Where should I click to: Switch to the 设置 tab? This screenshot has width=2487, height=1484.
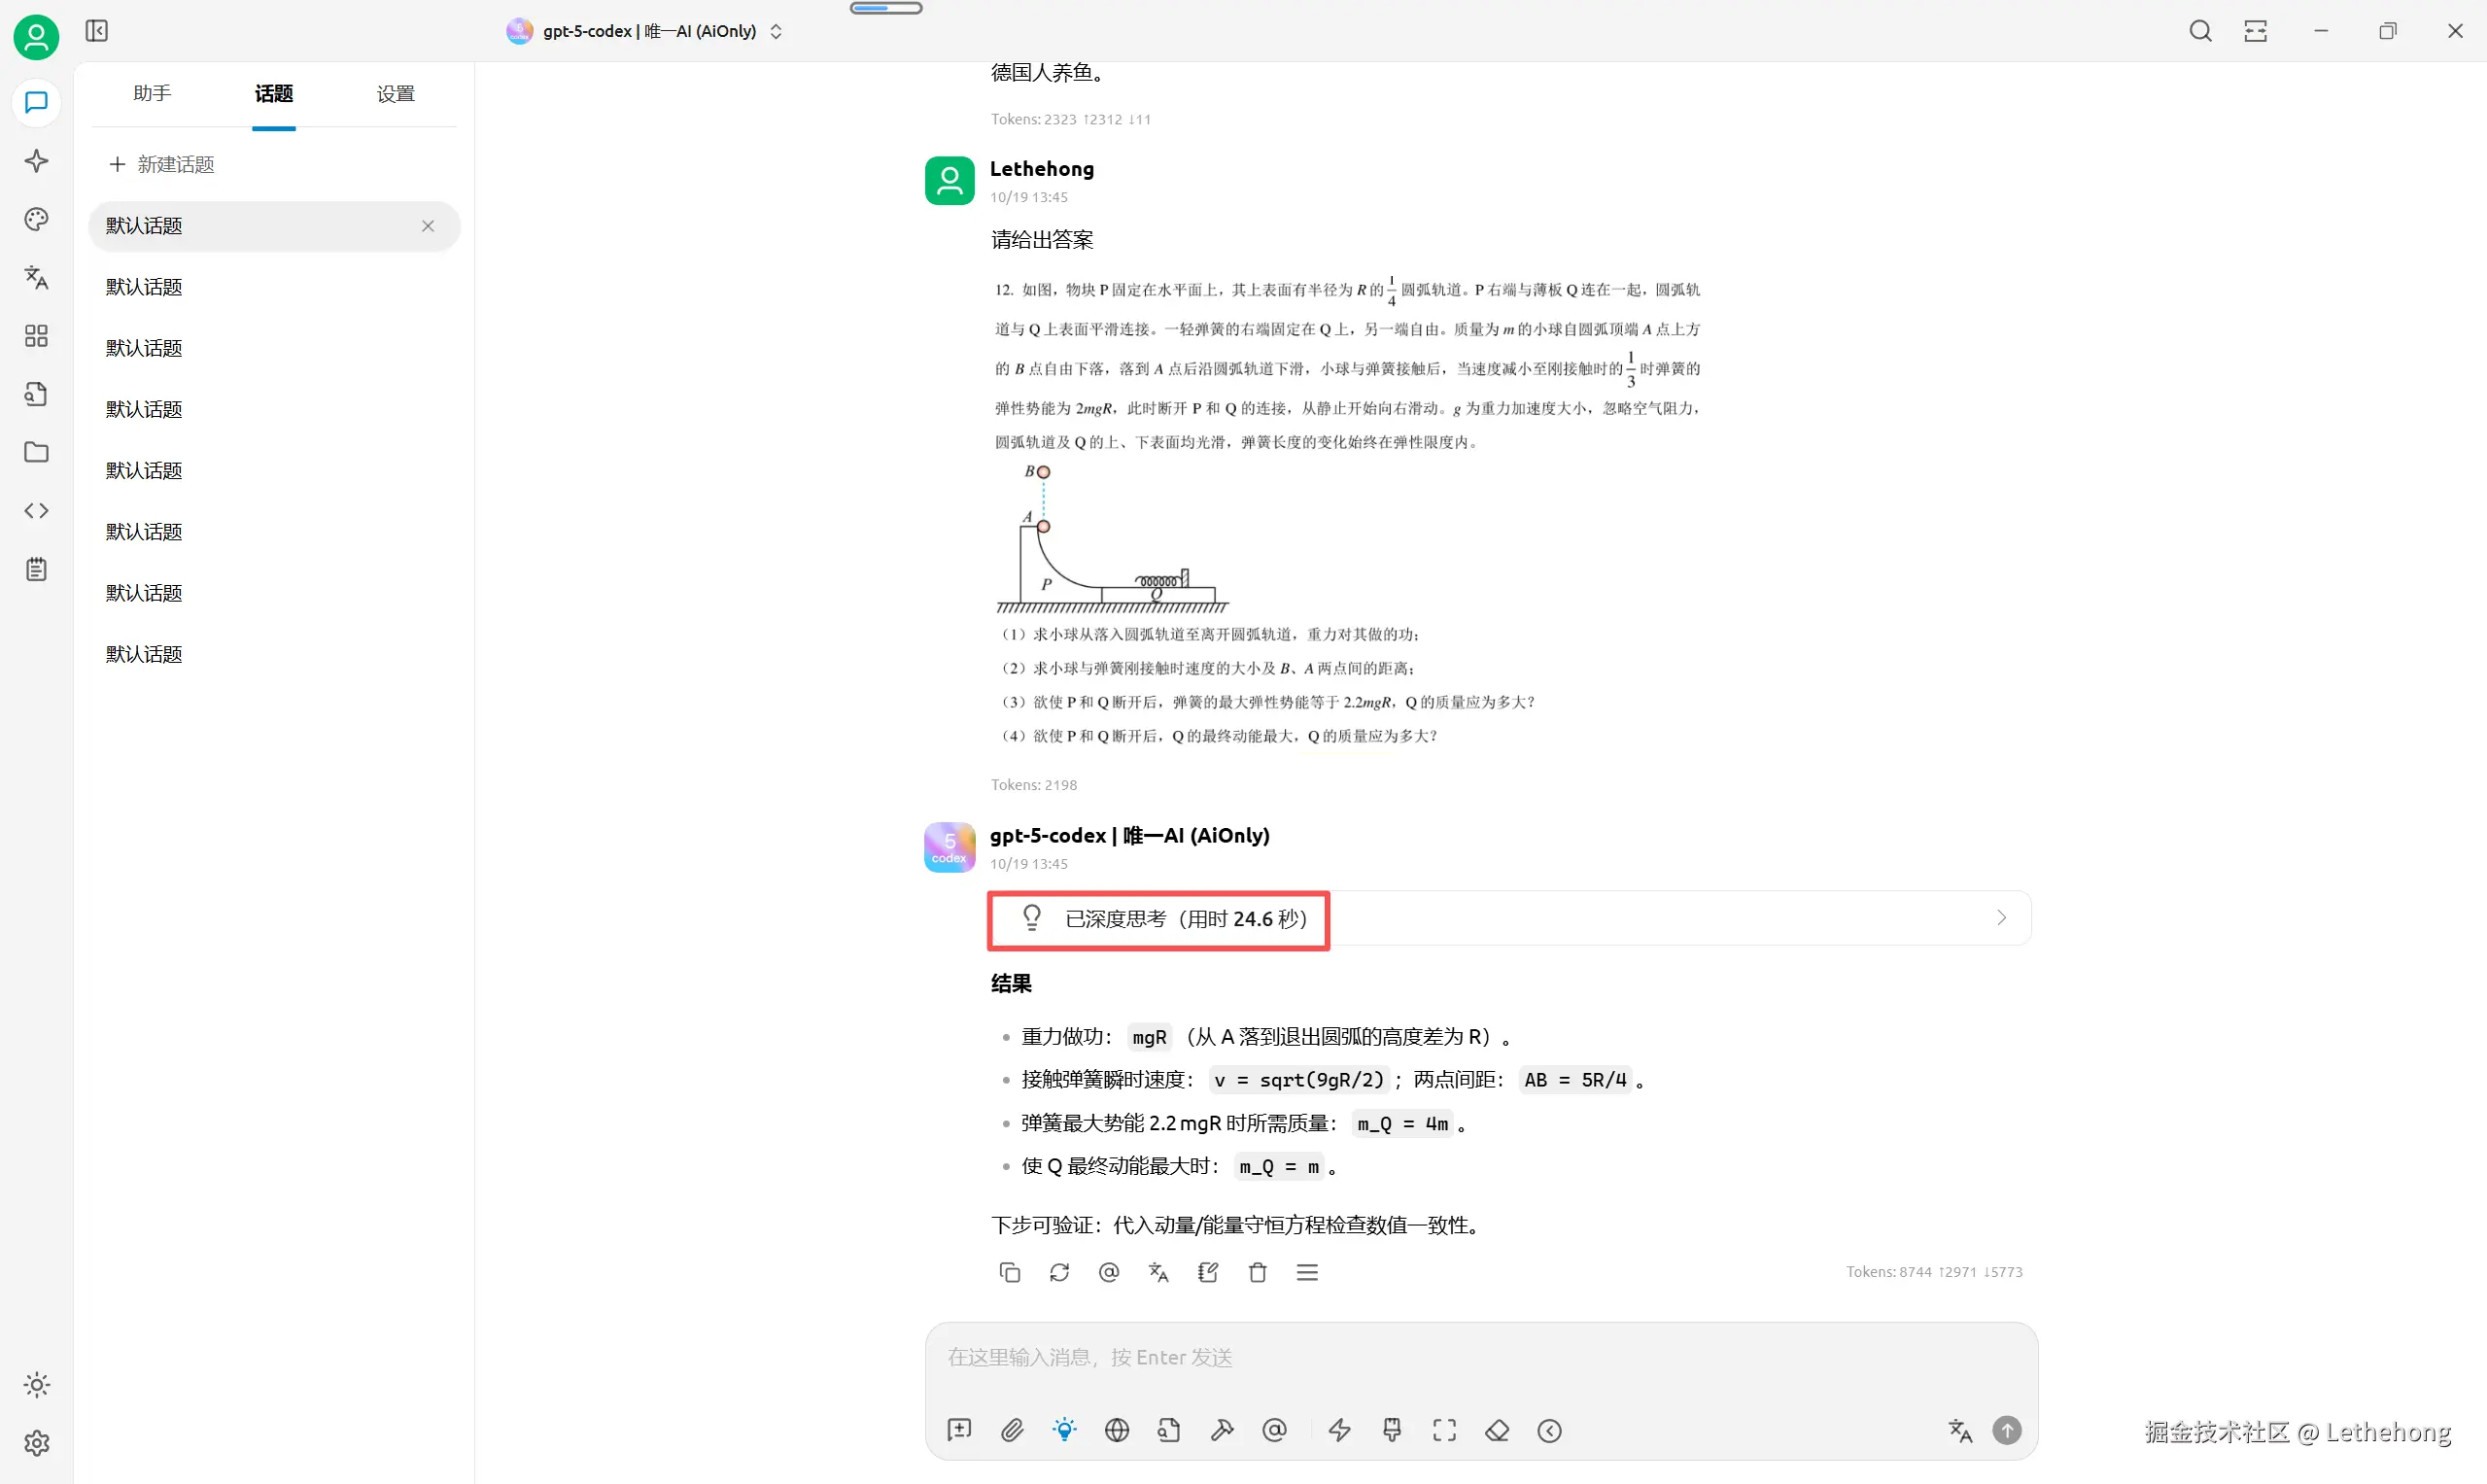click(x=395, y=93)
